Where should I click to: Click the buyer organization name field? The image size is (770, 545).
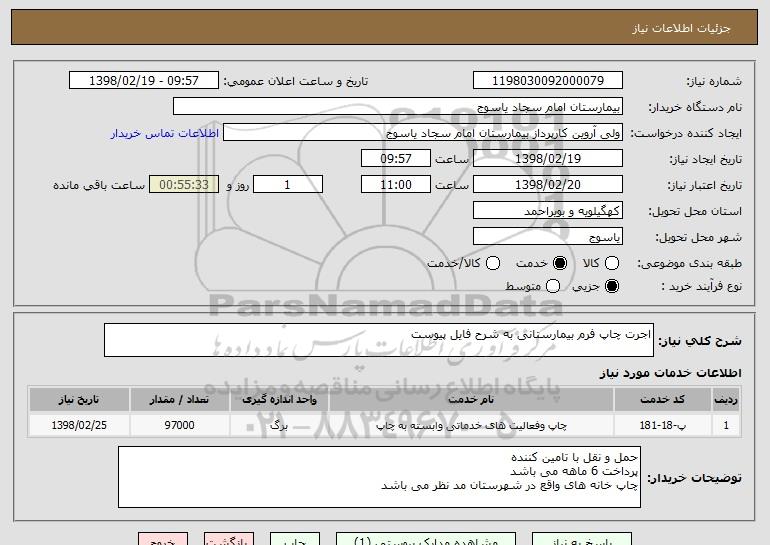[398, 107]
